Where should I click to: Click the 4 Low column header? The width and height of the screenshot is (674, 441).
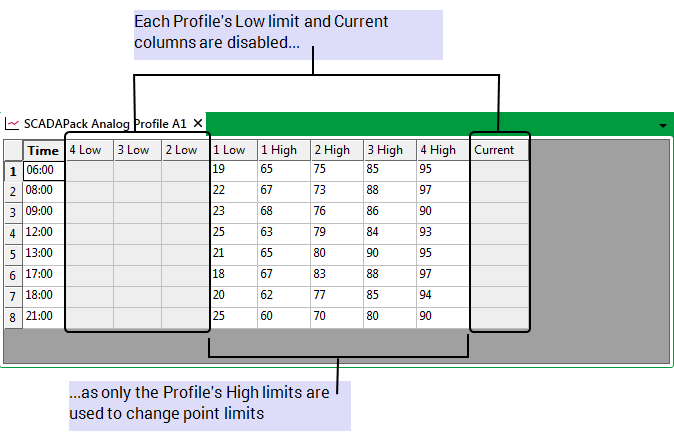[x=89, y=150]
